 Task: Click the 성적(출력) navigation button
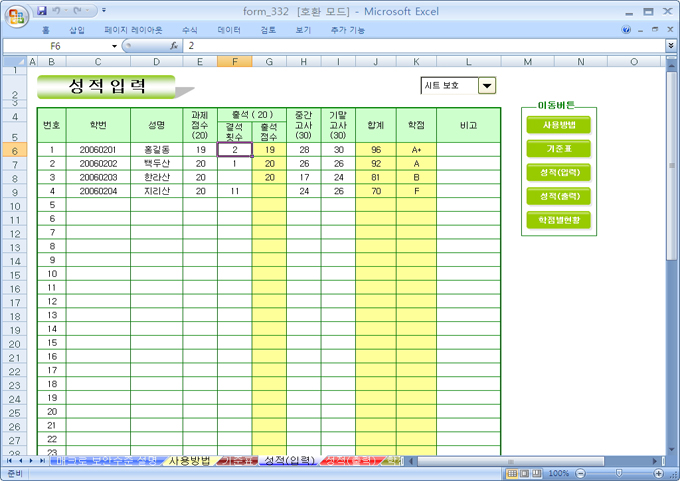559,196
